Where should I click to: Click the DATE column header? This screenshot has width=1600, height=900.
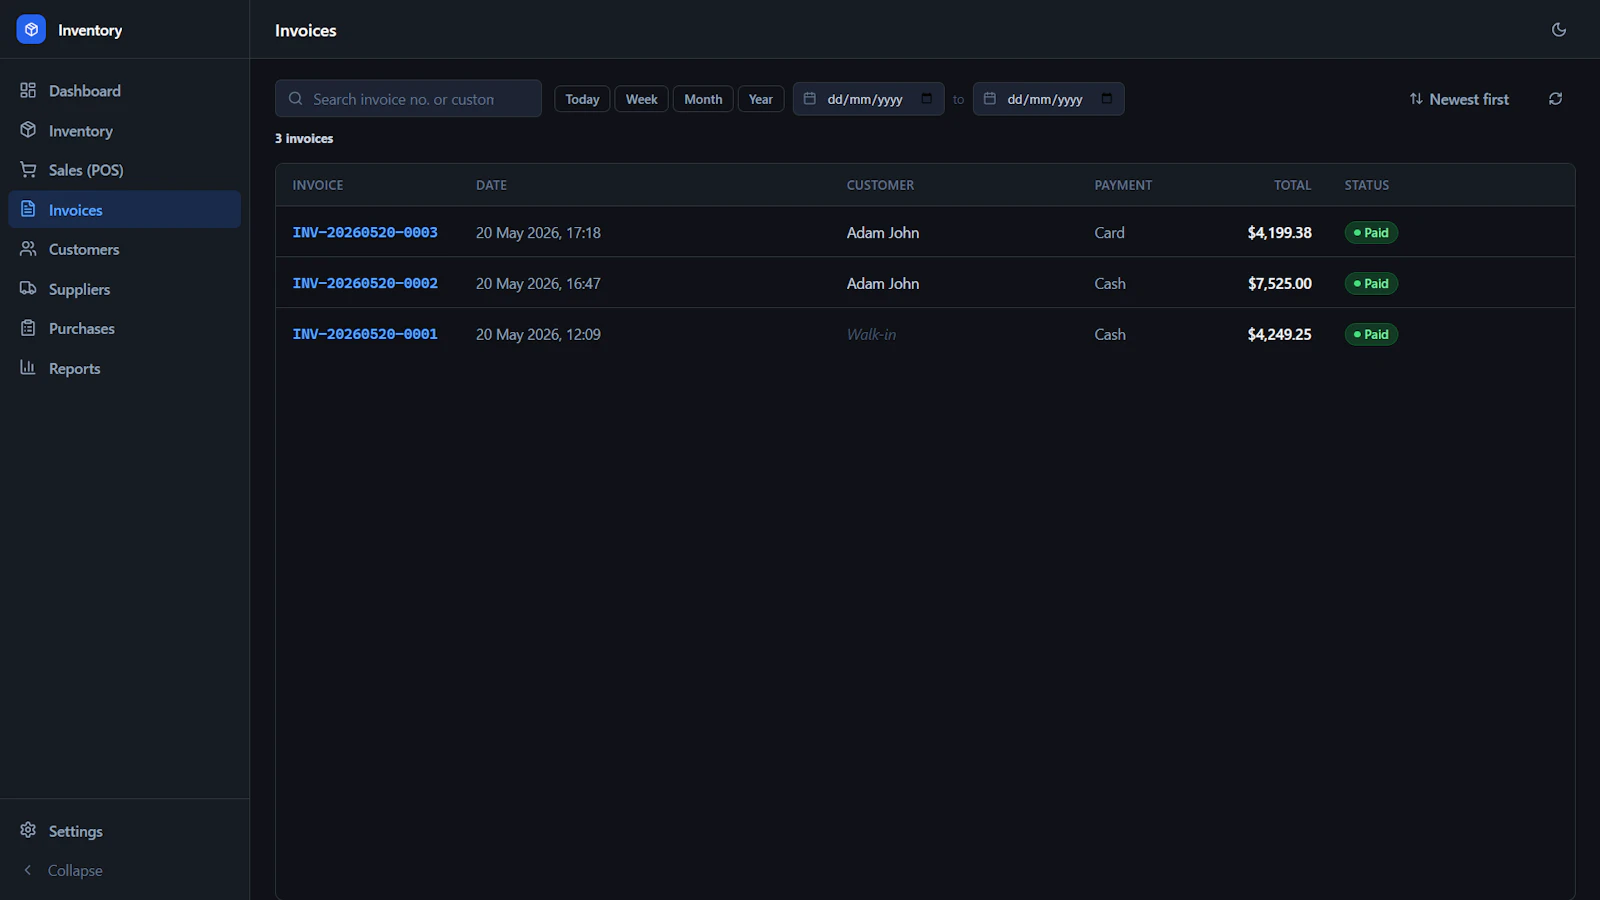pyautogui.click(x=491, y=185)
